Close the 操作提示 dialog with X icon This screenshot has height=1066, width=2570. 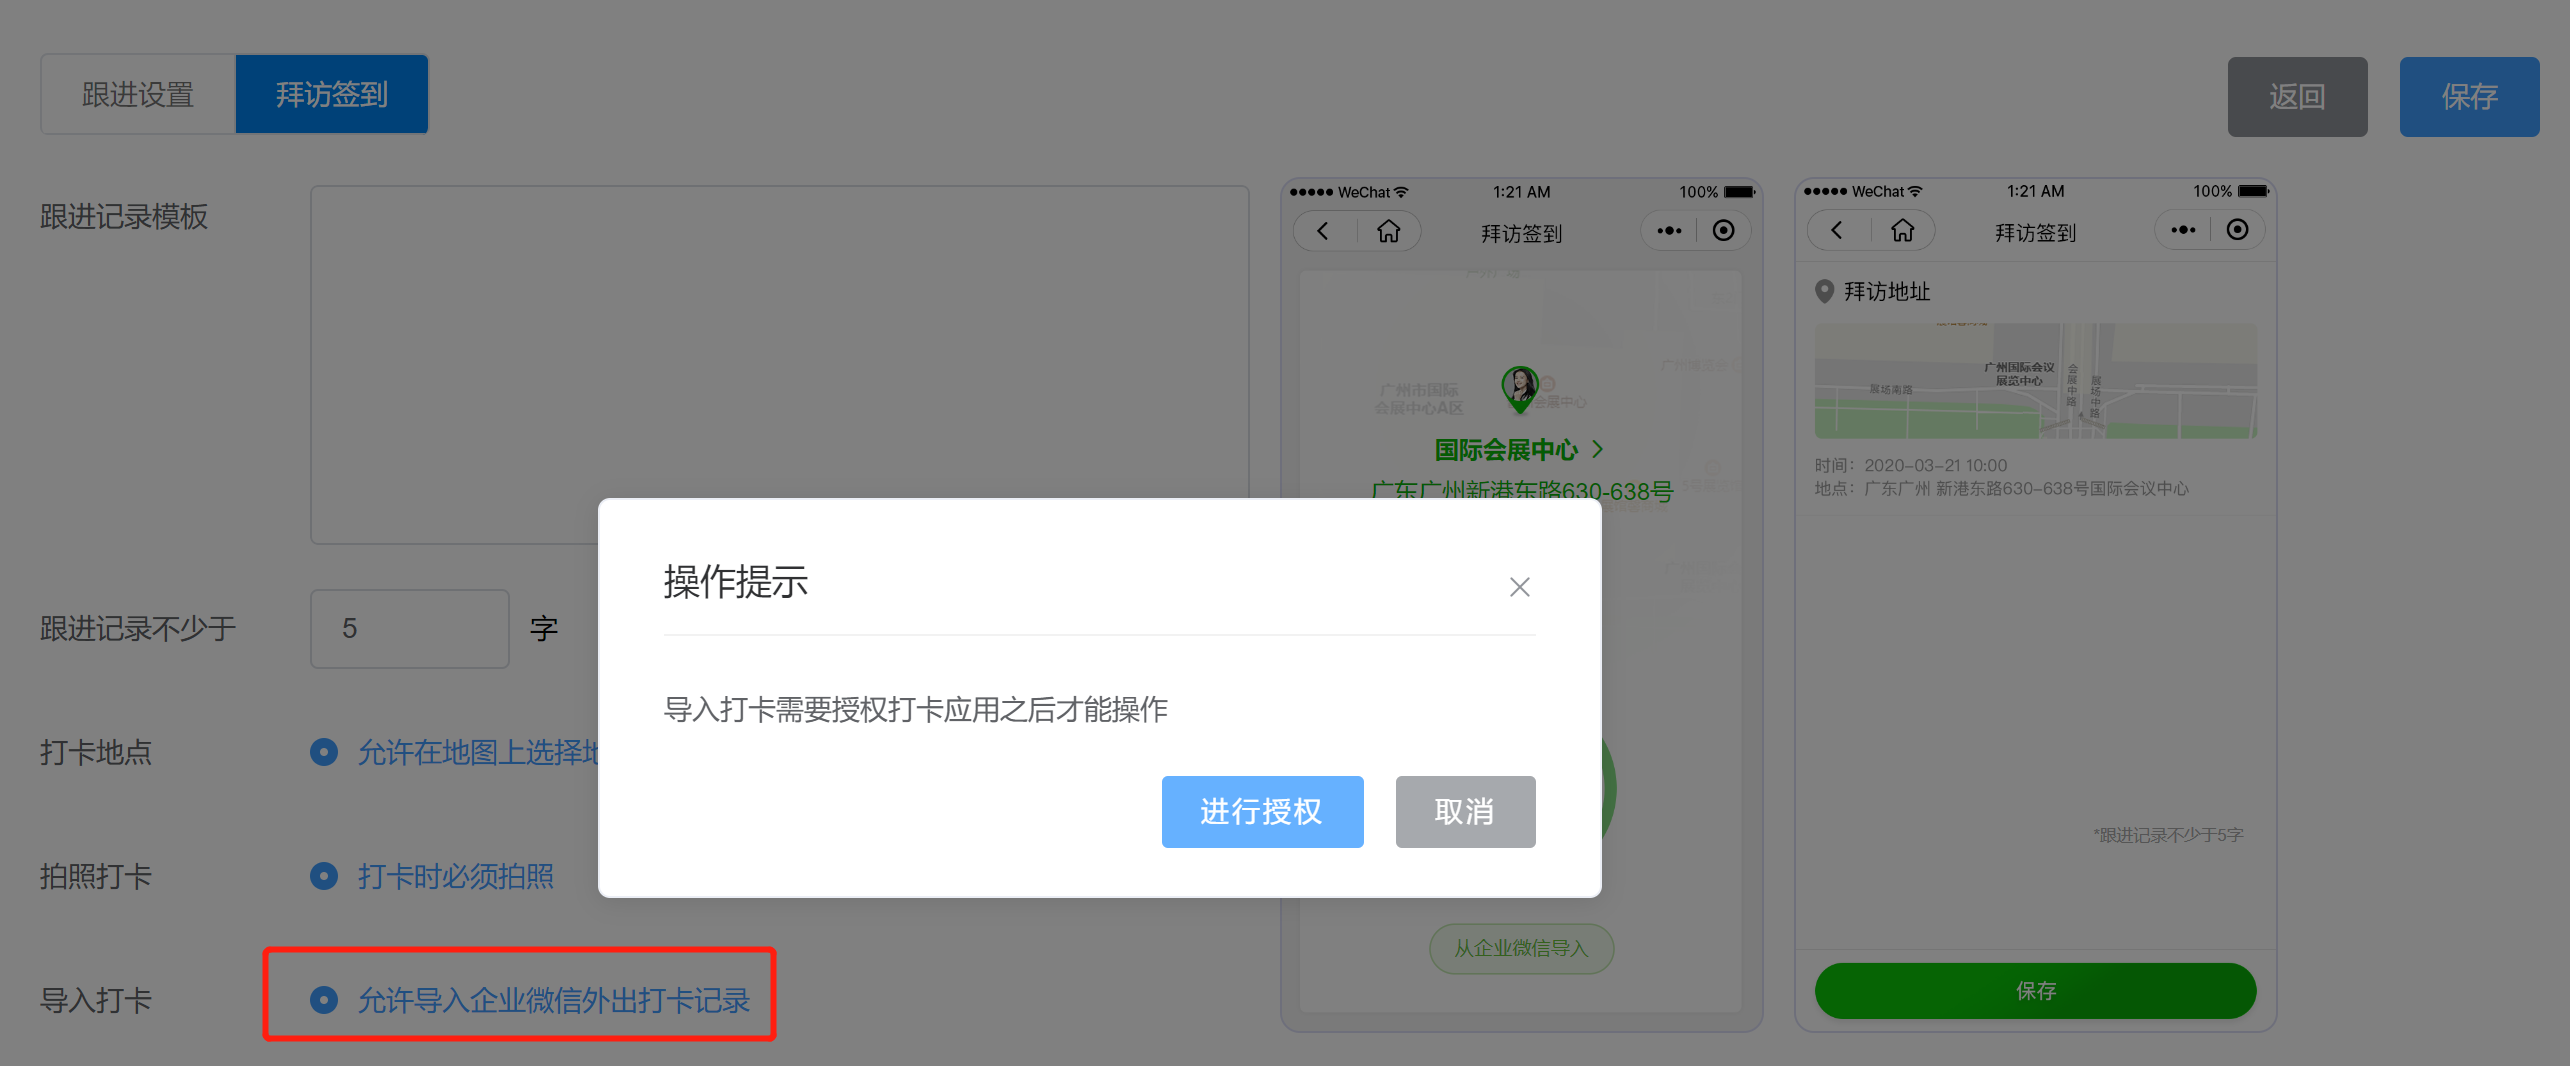[1519, 587]
